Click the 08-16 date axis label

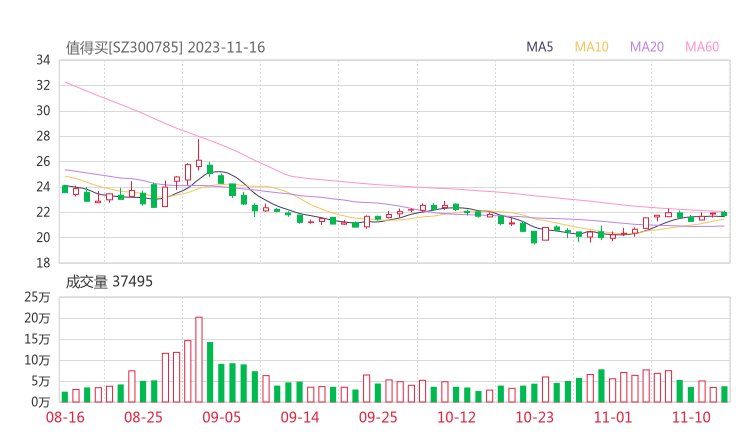pyautogui.click(x=65, y=417)
